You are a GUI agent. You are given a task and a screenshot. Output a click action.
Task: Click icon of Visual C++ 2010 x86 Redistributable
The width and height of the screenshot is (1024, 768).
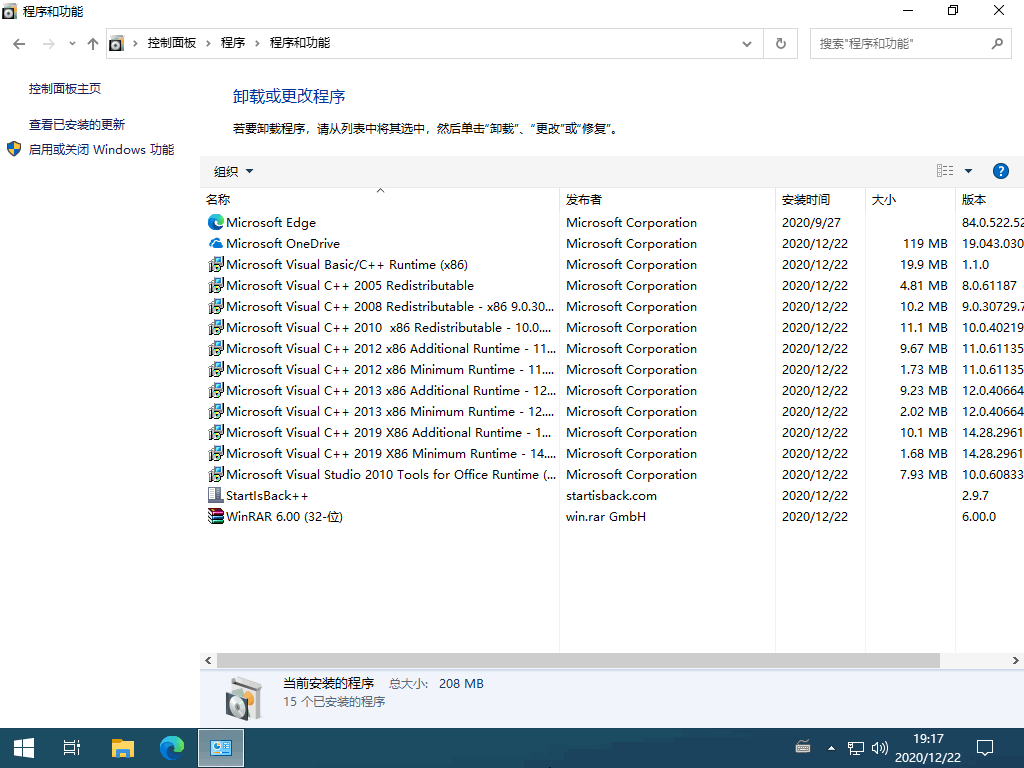point(216,327)
